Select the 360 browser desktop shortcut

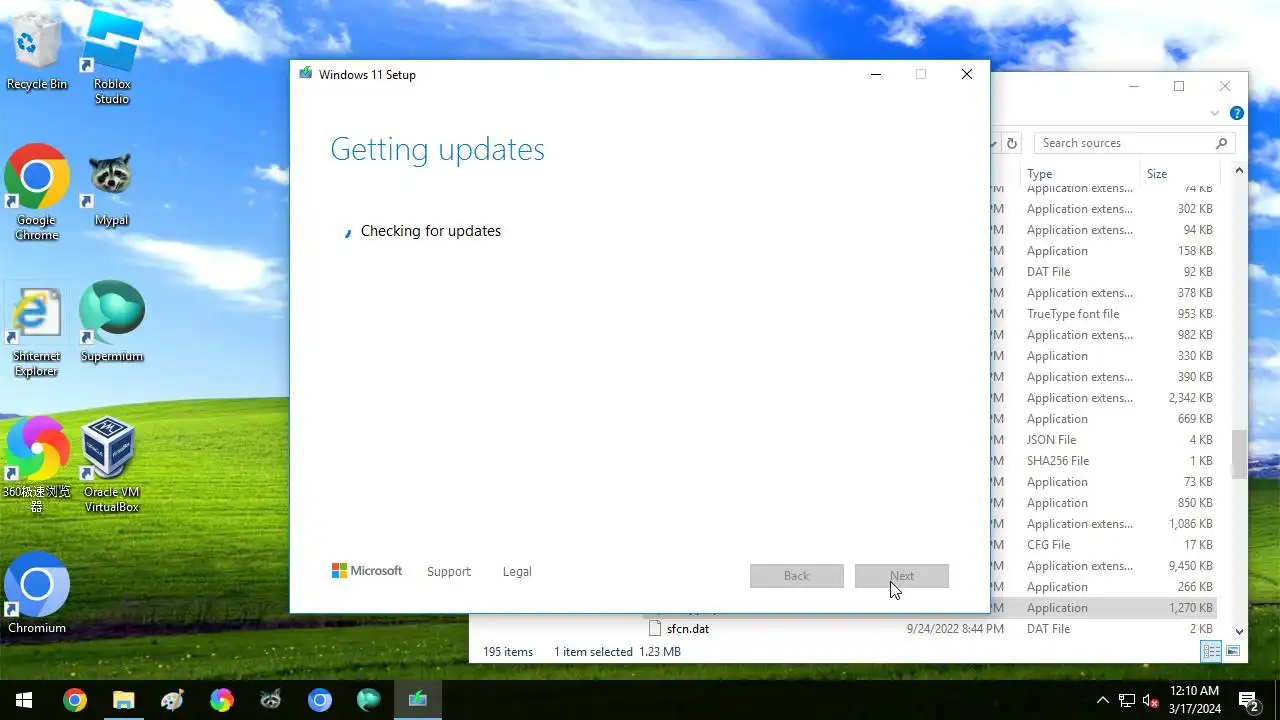point(37,464)
